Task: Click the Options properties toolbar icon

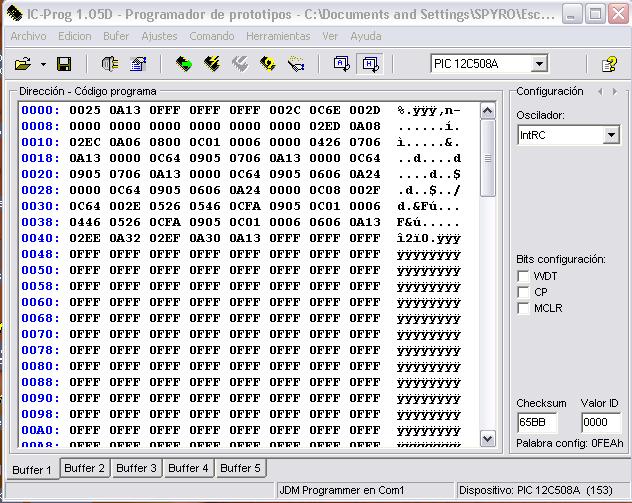Action: (138, 64)
